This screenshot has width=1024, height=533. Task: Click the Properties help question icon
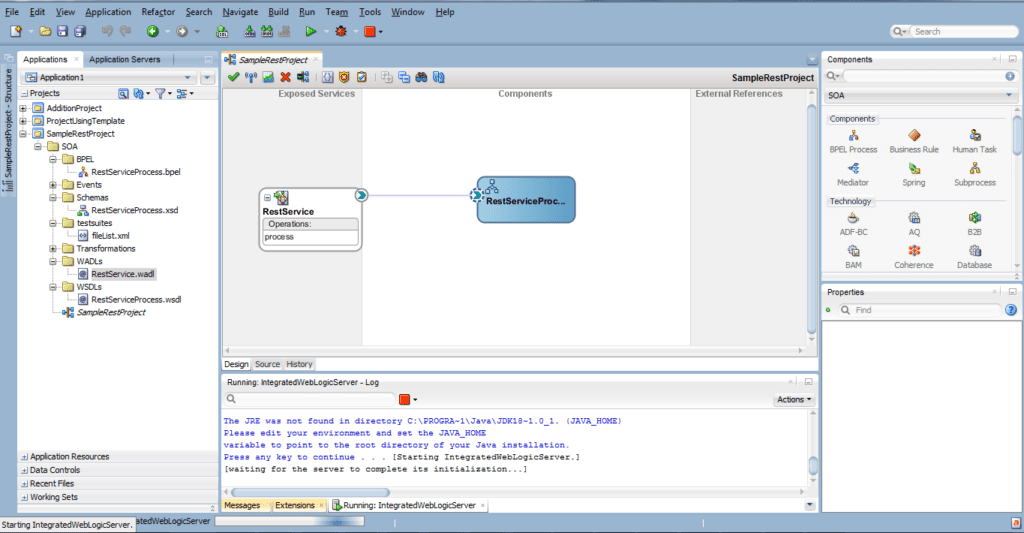(x=1010, y=310)
